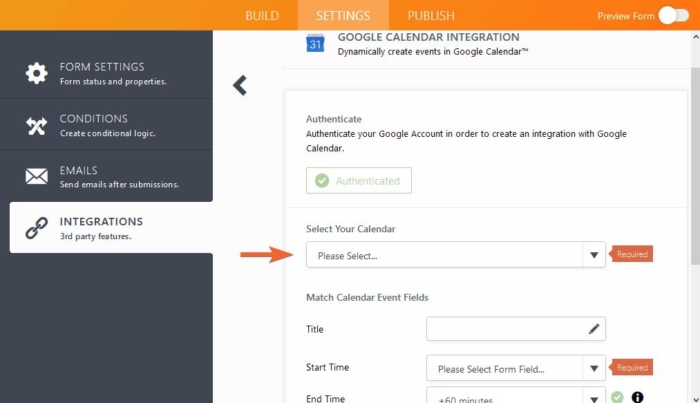Click the End Time info icon
The image size is (700, 403).
[x=638, y=397]
